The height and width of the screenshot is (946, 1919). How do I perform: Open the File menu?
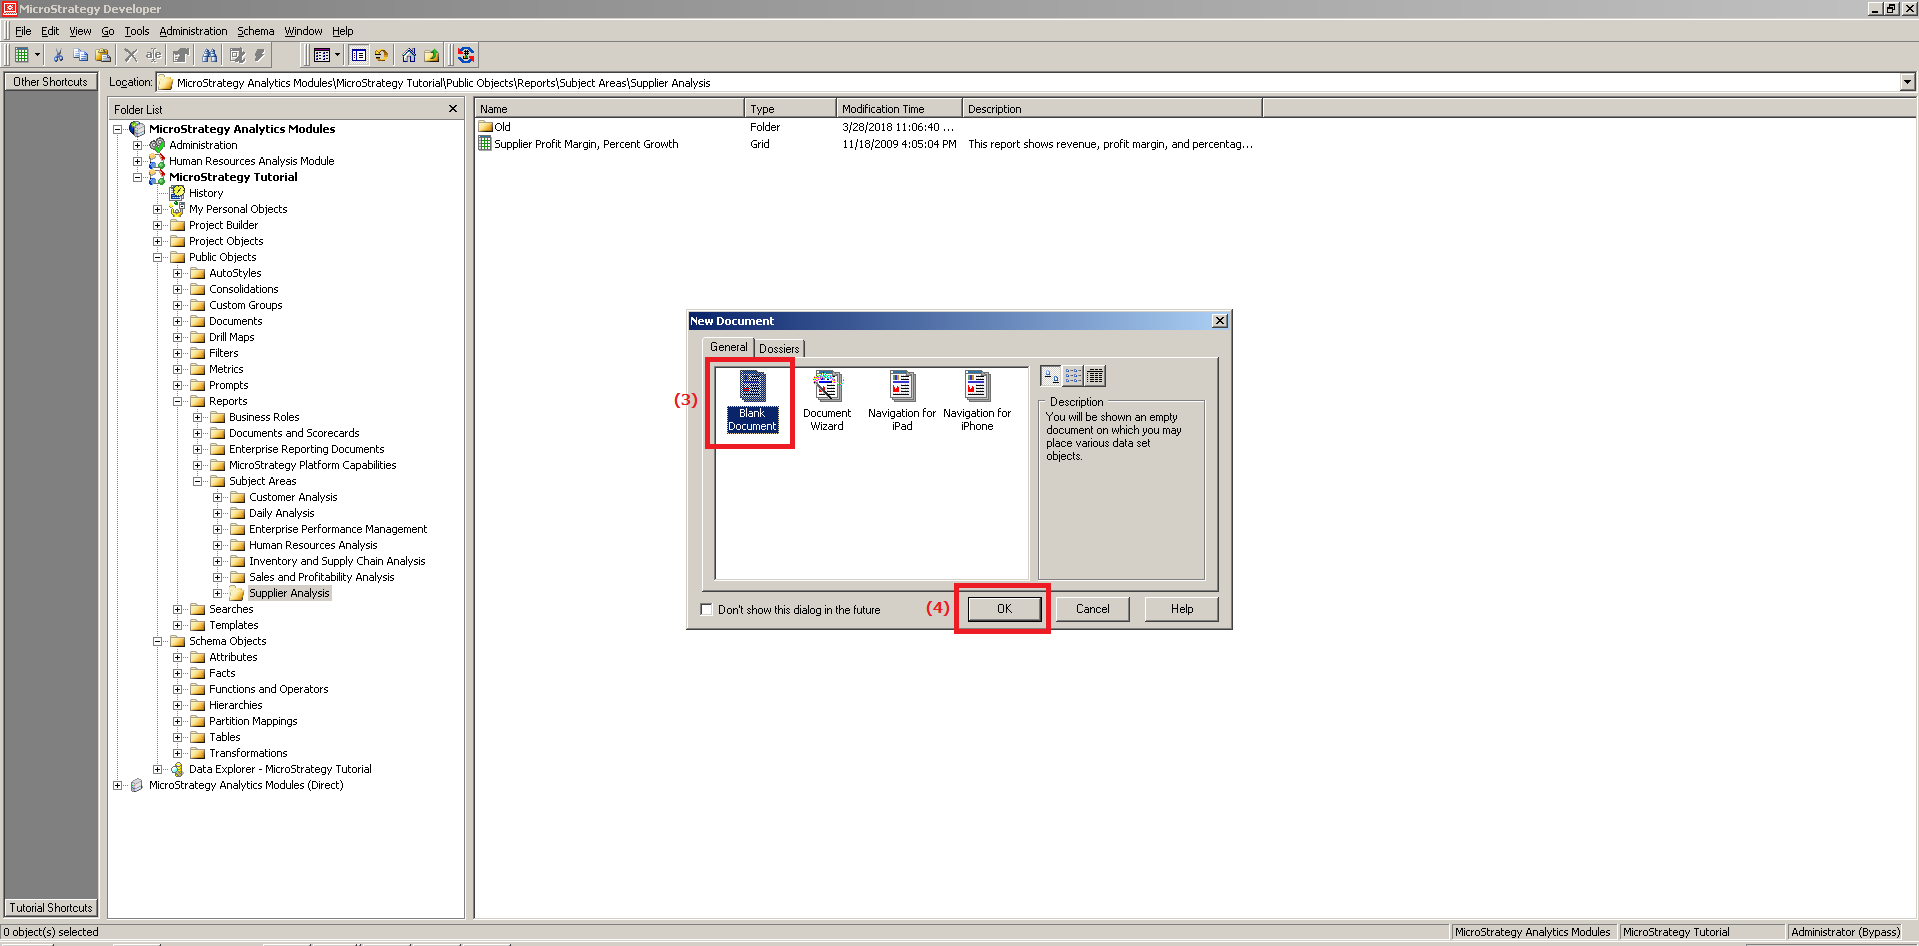tap(23, 31)
